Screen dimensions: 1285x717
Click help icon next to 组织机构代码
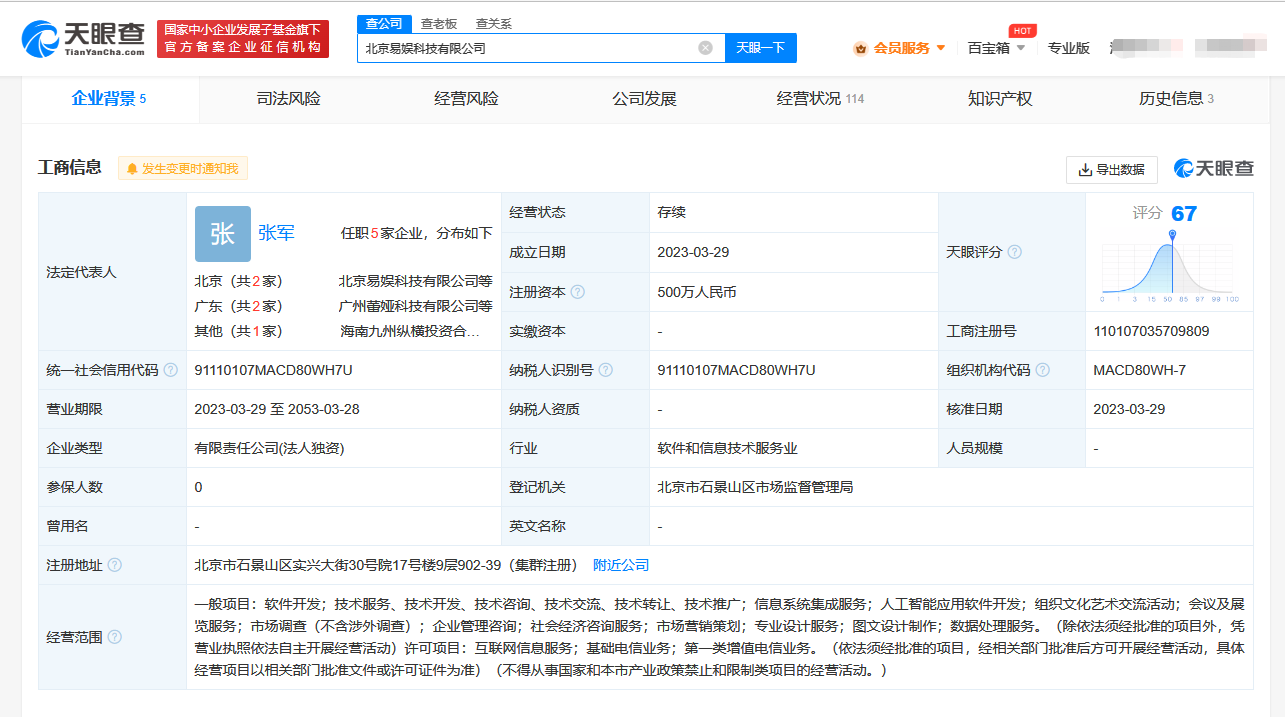coord(1043,370)
